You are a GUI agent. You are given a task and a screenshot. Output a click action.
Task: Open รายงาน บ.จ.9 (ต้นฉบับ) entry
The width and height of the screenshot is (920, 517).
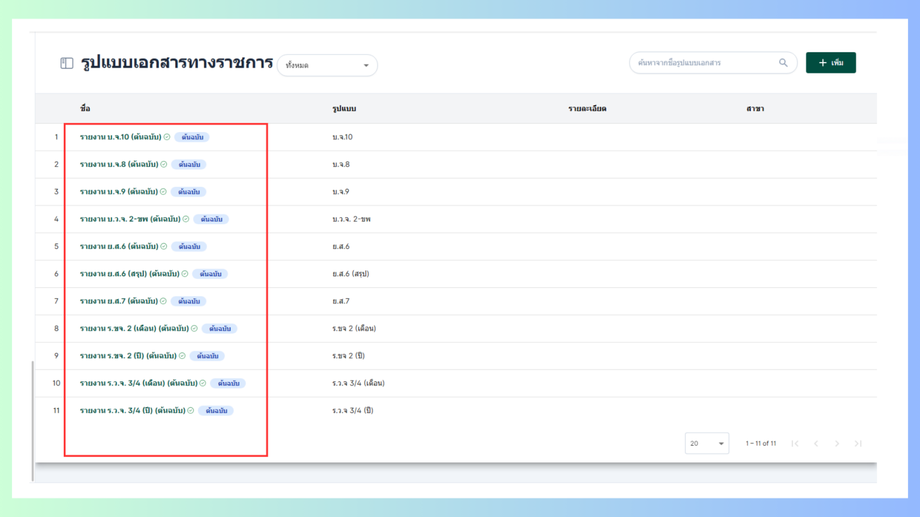[x=119, y=192]
